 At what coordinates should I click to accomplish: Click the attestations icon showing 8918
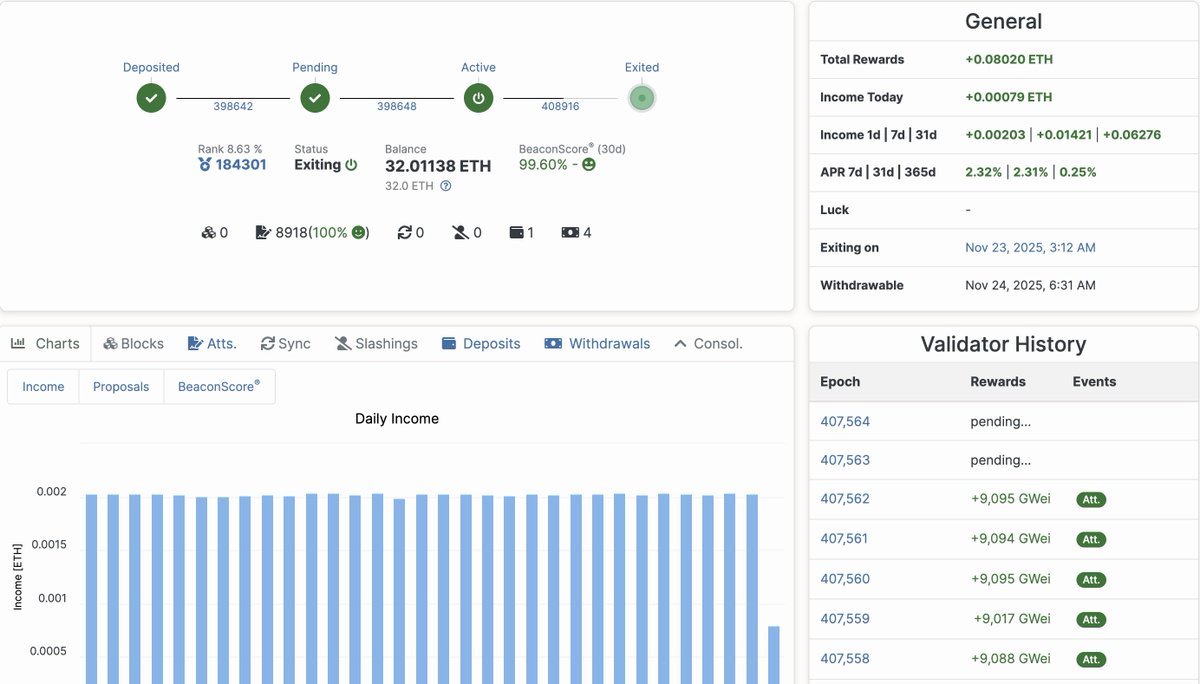click(263, 232)
